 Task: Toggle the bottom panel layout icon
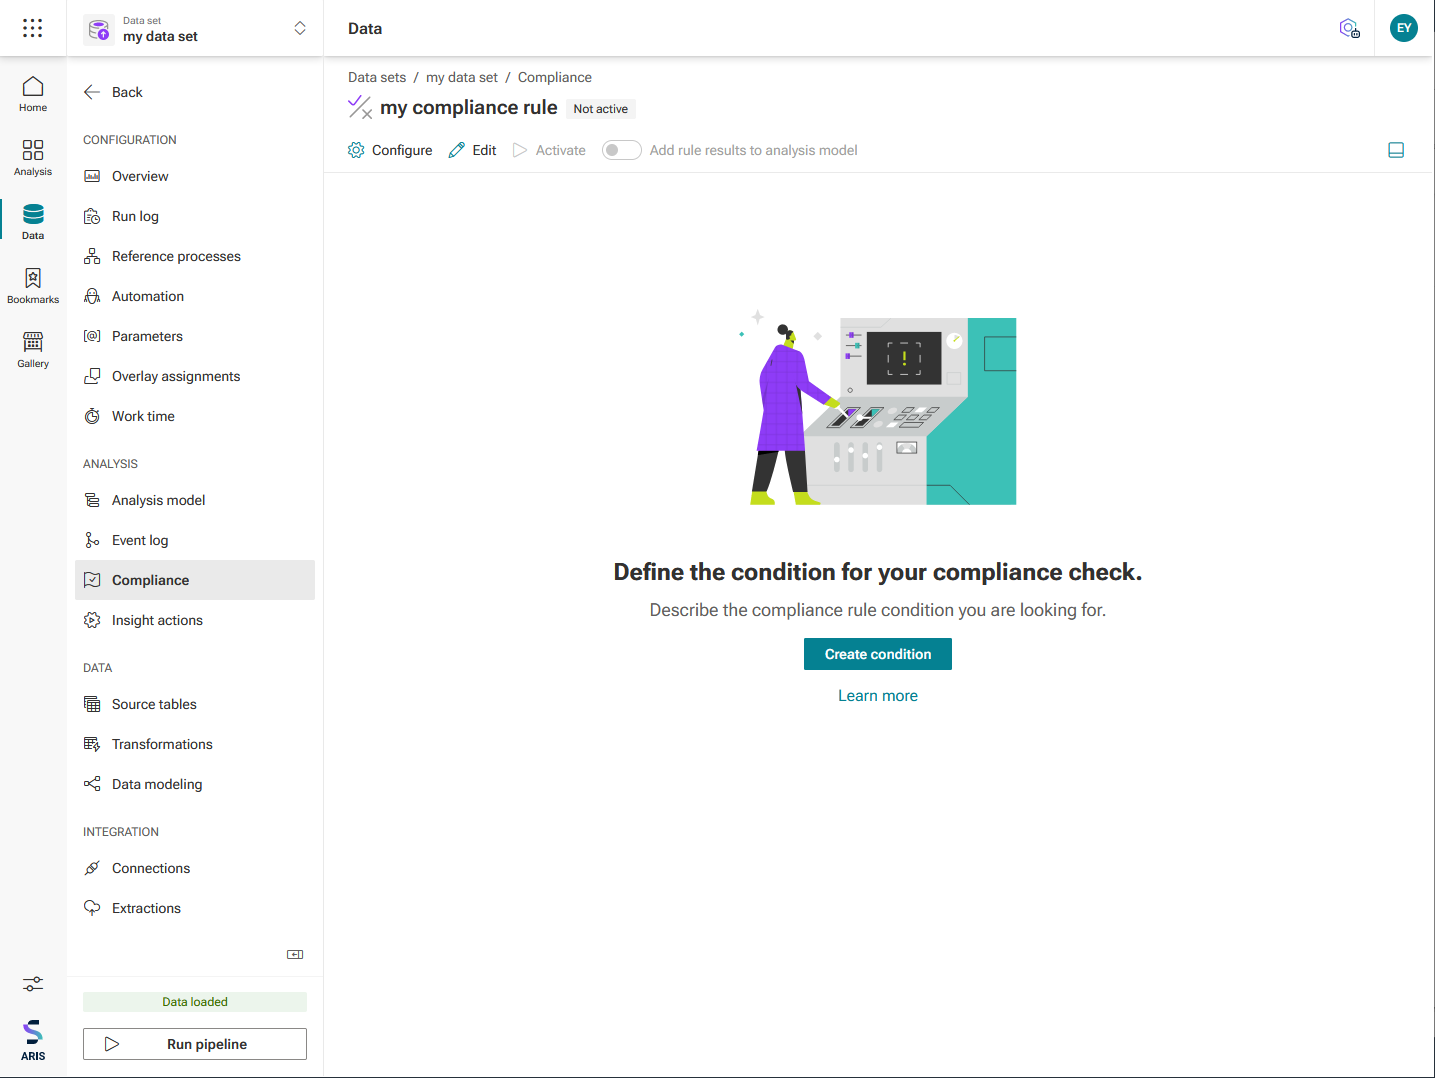point(1396,150)
